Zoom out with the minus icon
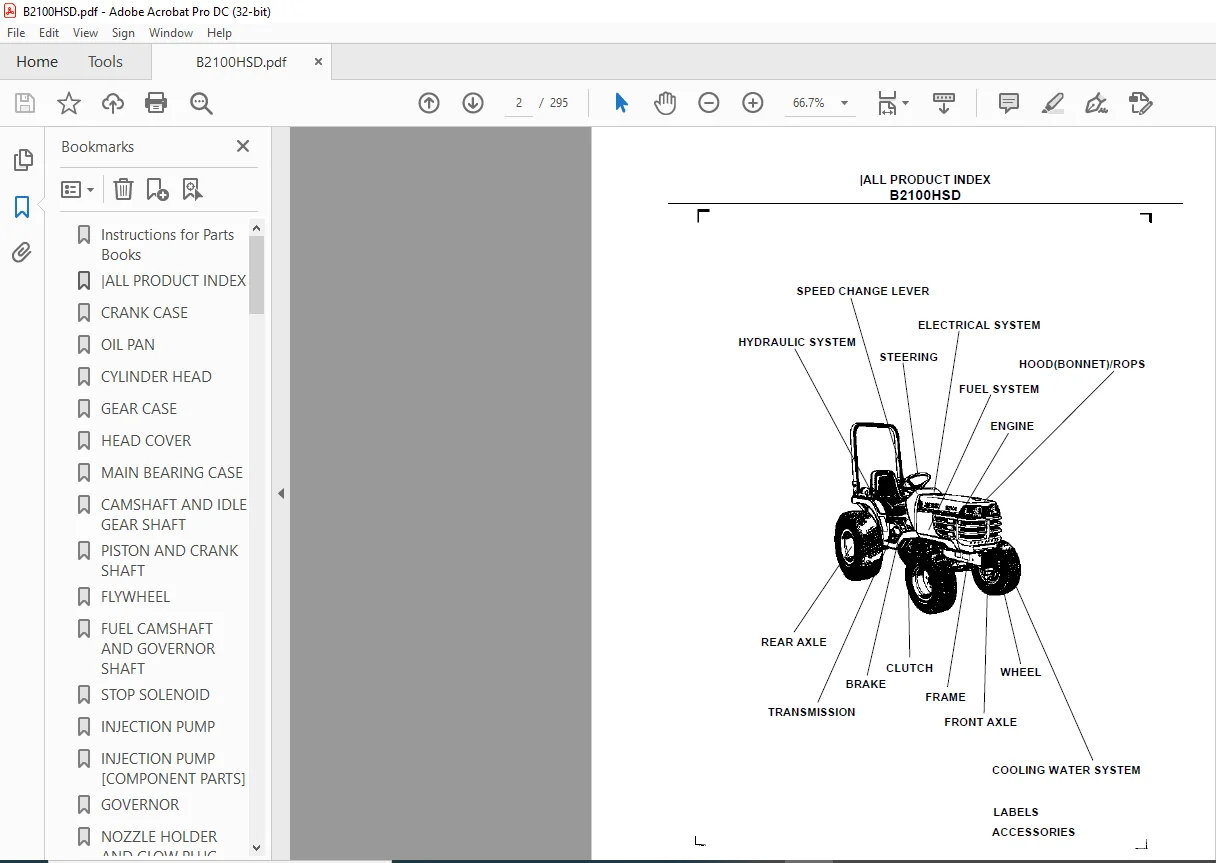This screenshot has width=1216, height=863. point(709,103)
